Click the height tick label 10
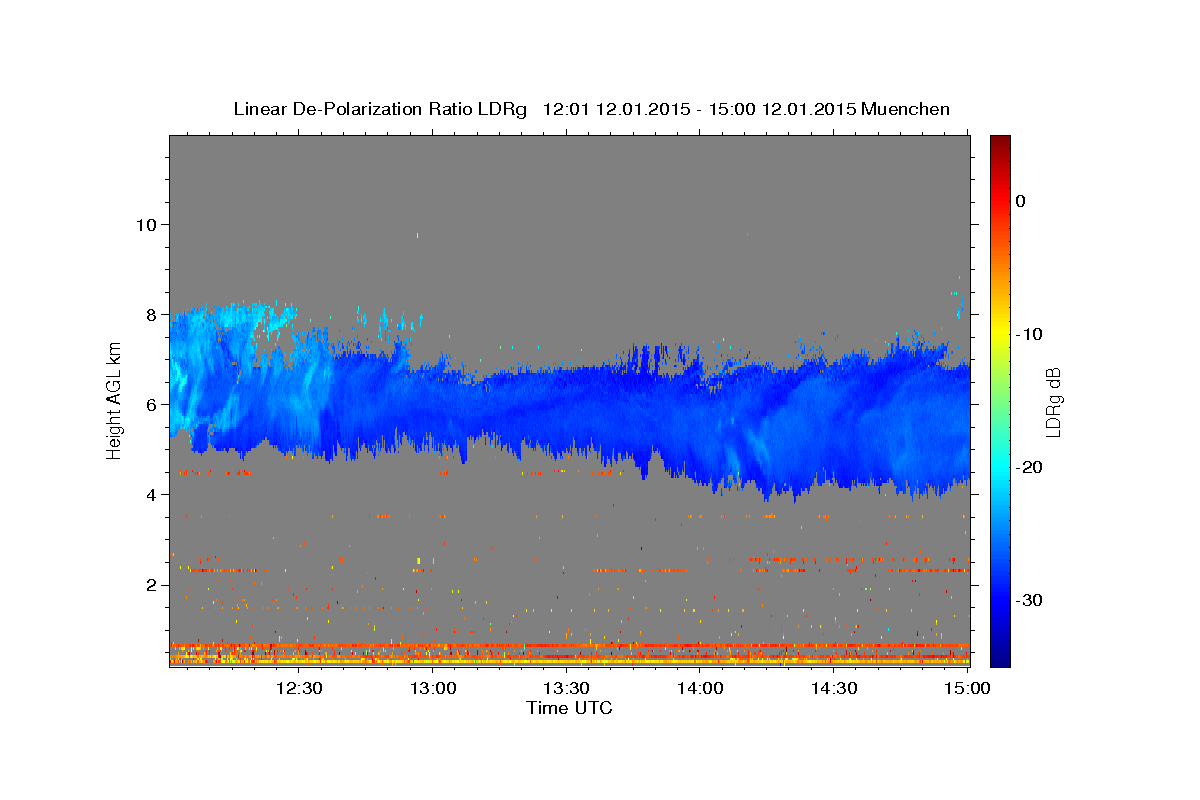Screen dimensions: 1200x800 click(x=146, y=224)
